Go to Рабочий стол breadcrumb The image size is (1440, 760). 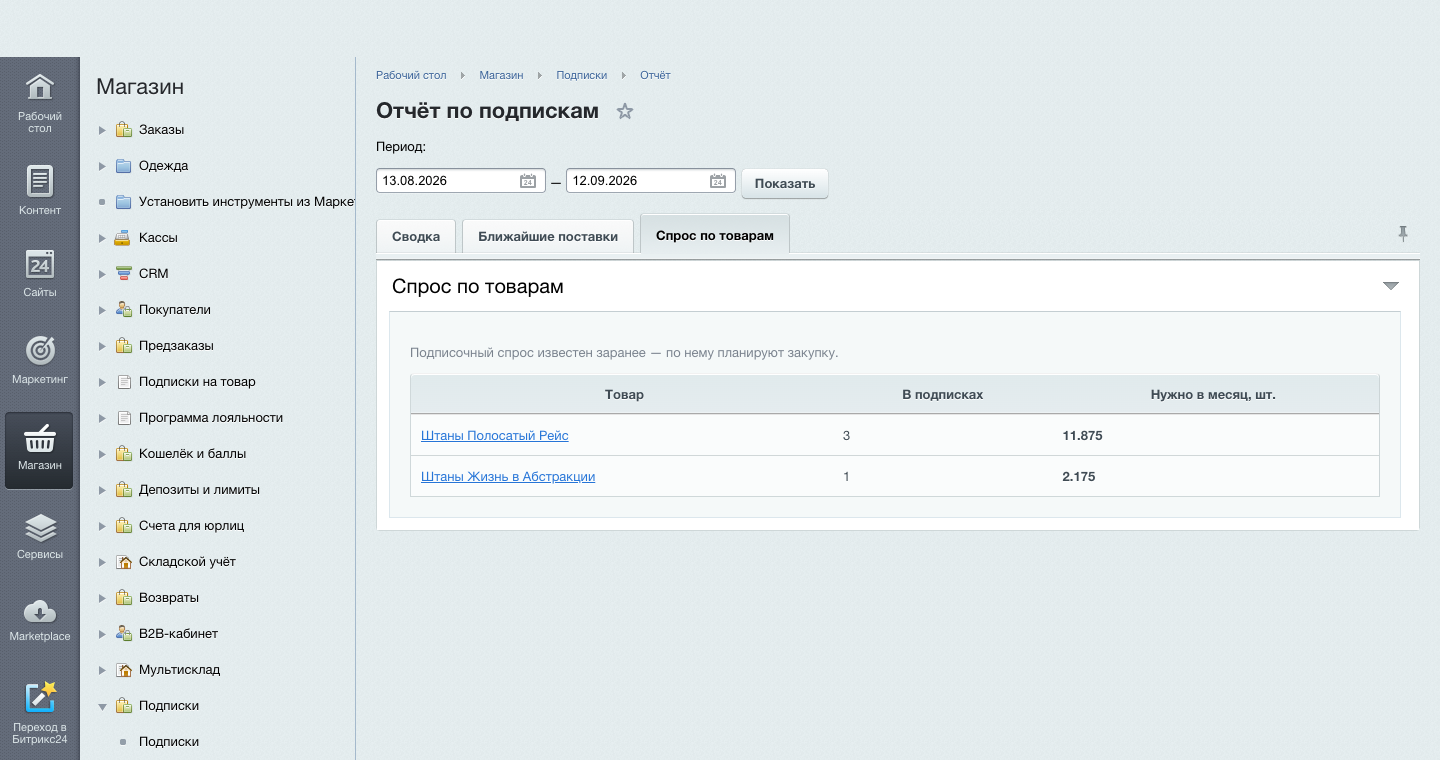tap(411, 75)
